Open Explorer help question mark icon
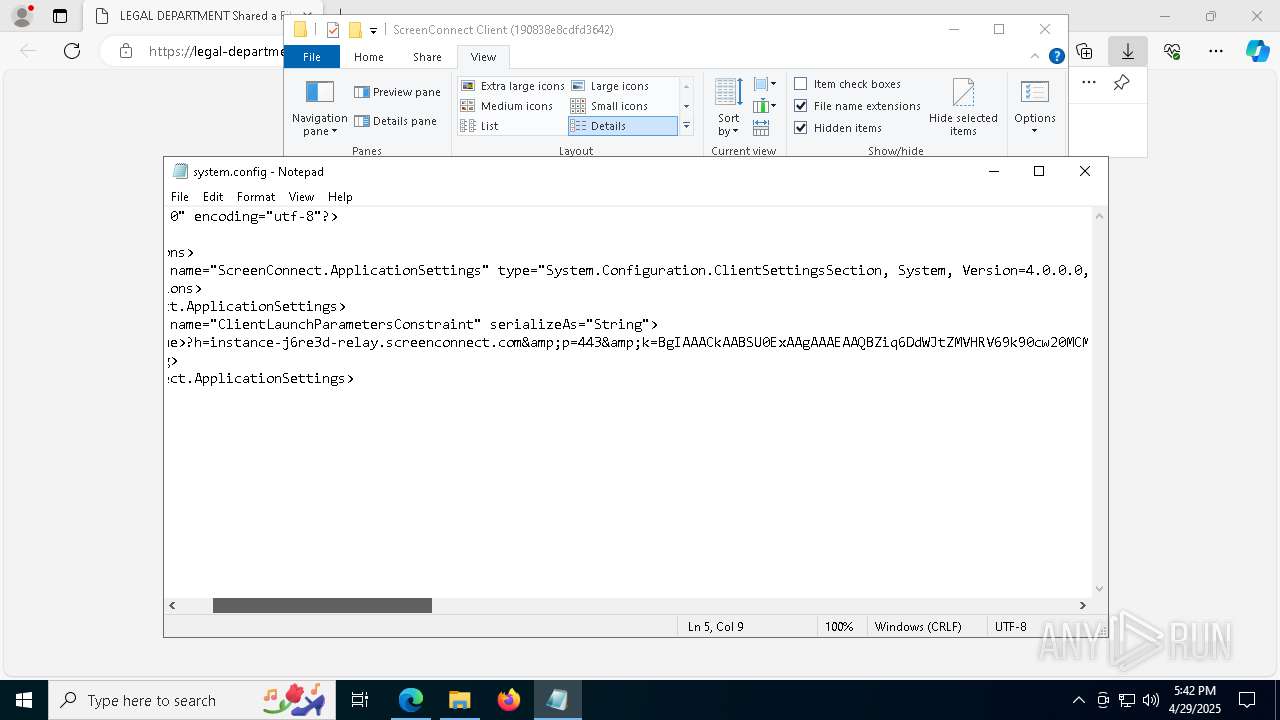 click(1056, 56)
